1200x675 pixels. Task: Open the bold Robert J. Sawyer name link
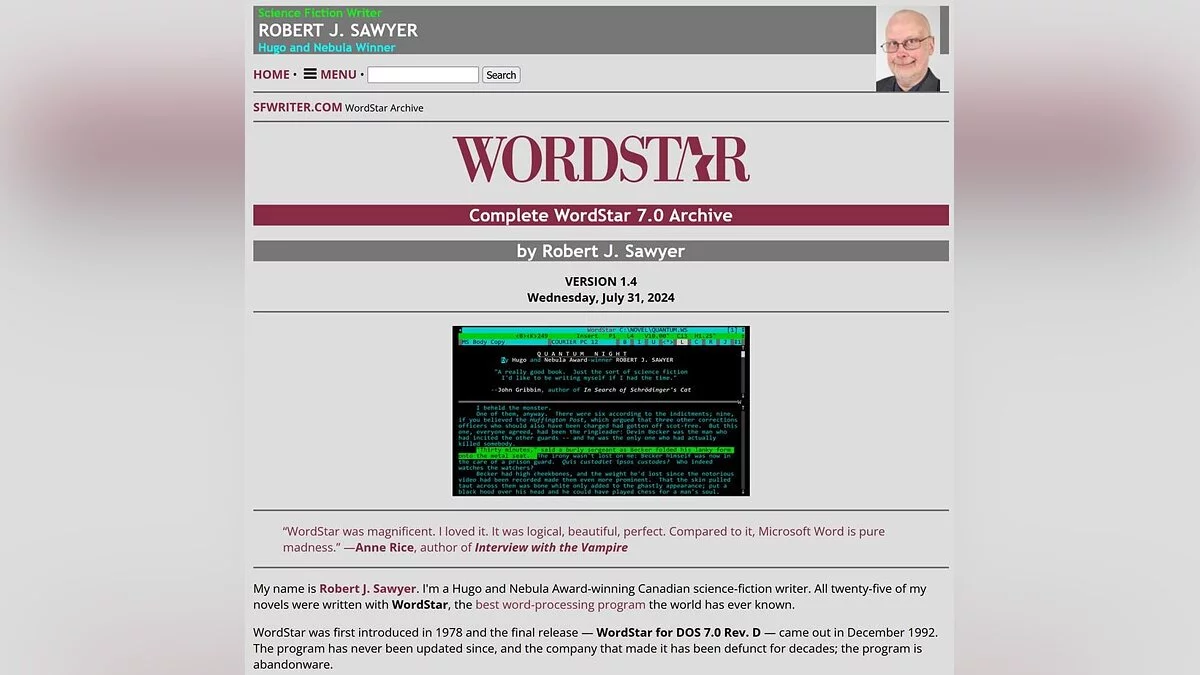pos(367,588)
